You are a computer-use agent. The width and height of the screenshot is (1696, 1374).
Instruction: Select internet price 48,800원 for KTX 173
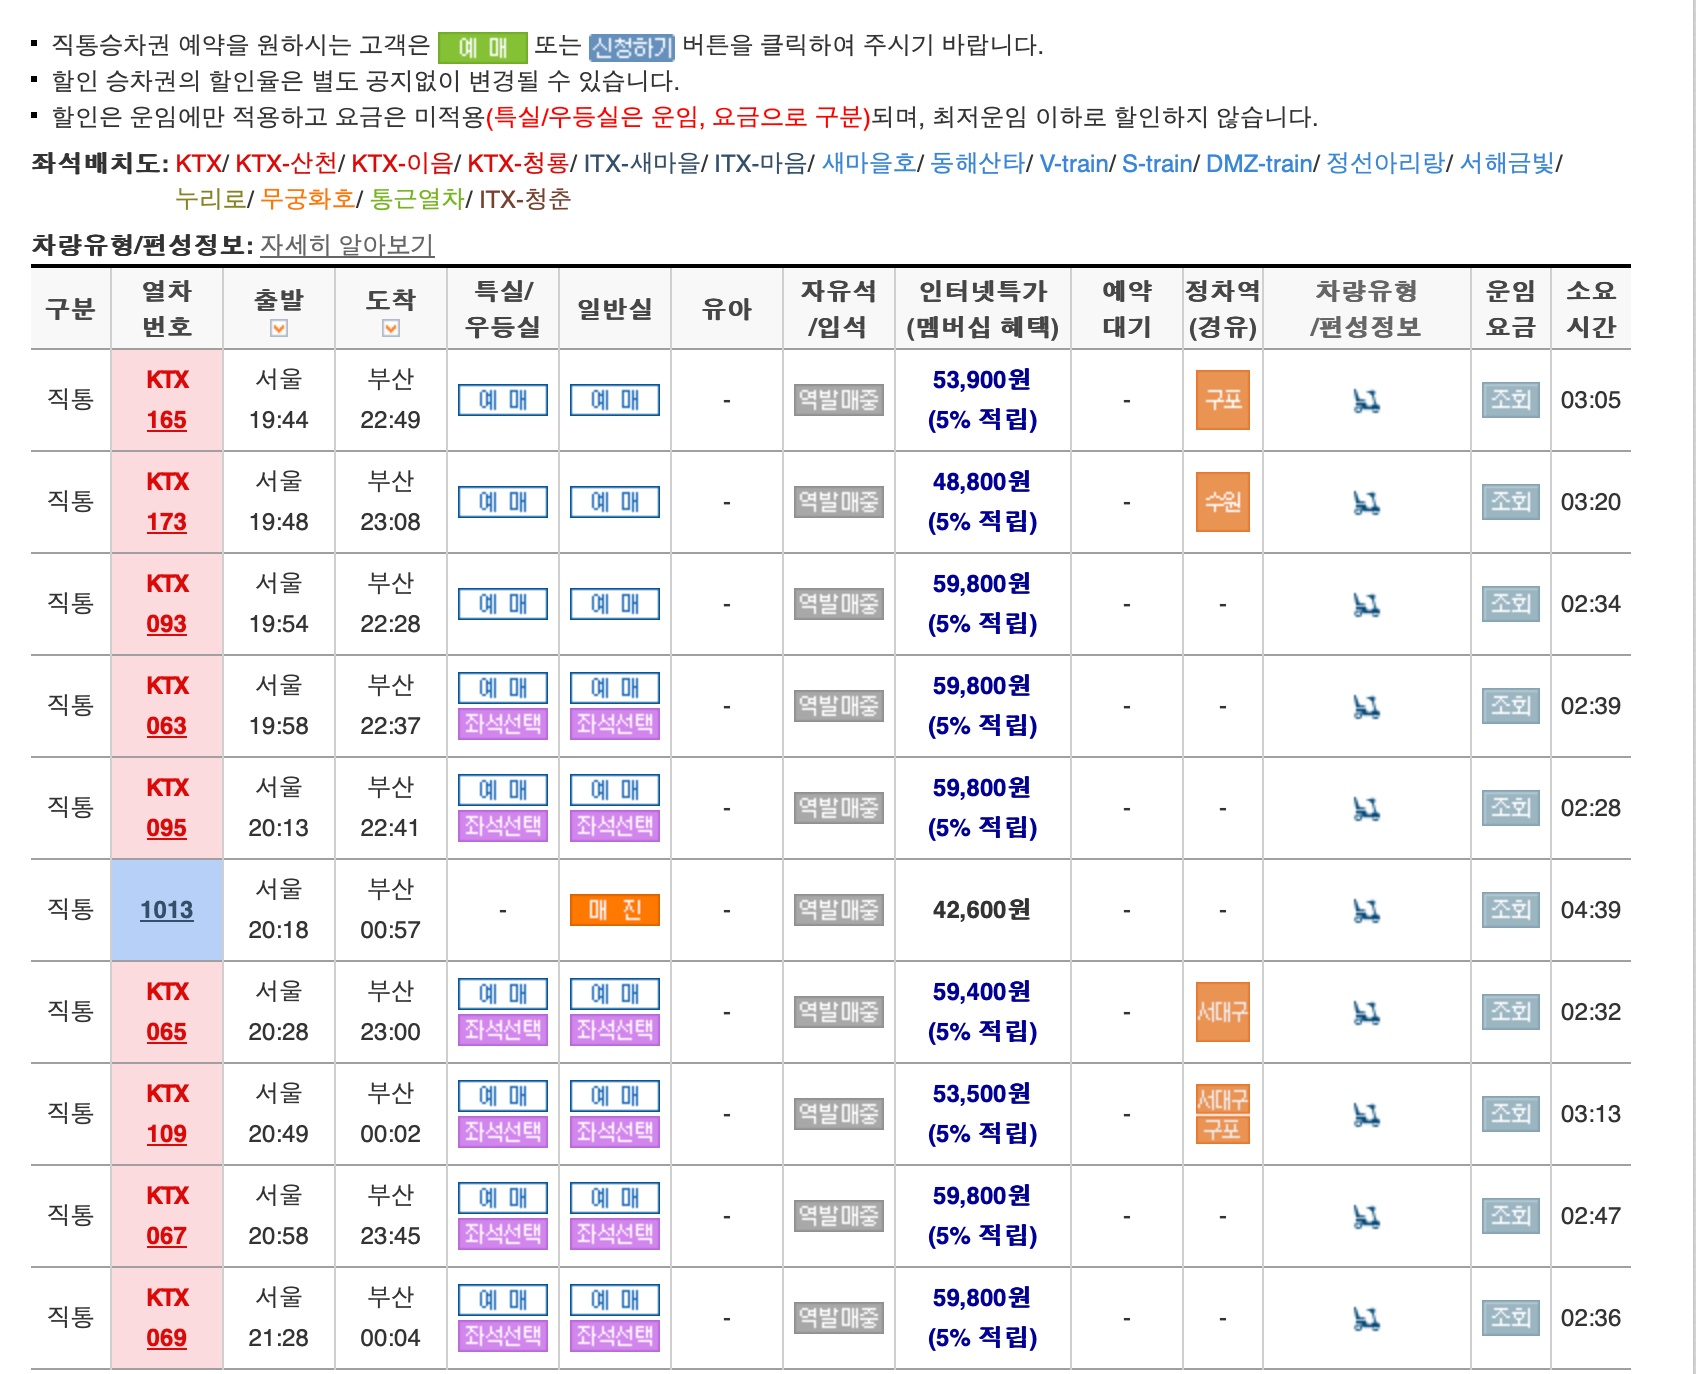coord(982,482)
